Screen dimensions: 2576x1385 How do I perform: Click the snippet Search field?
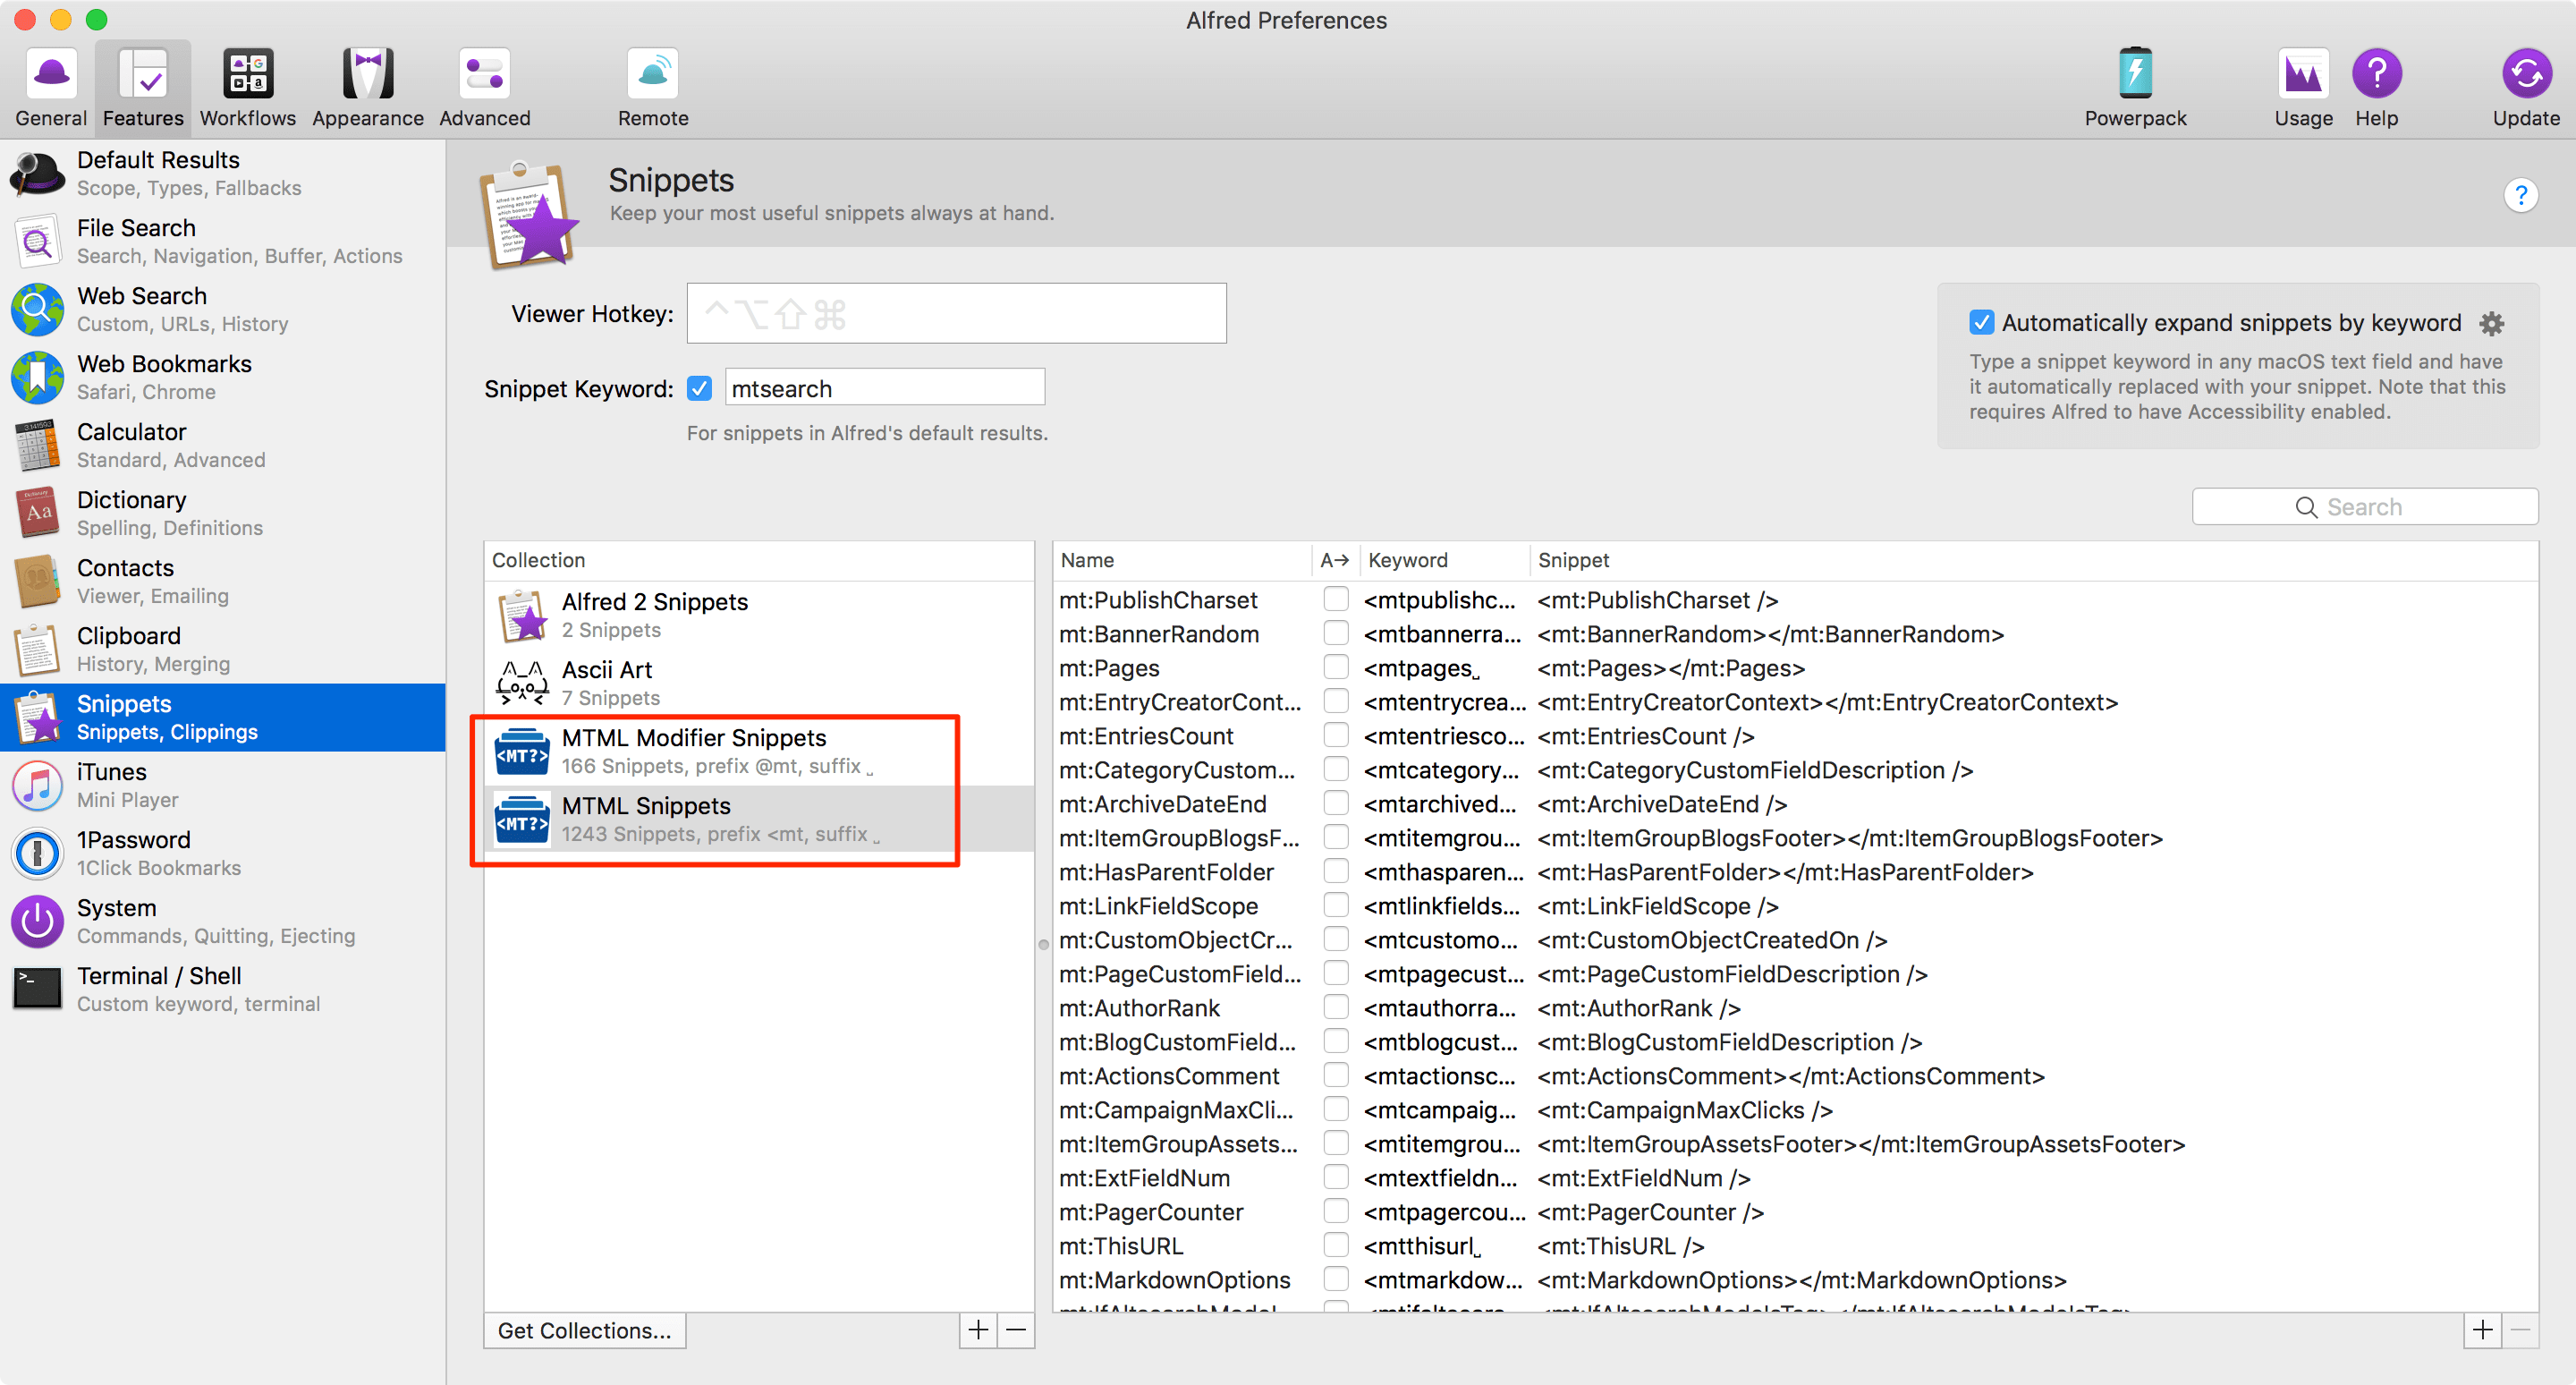pos(2364,507)
